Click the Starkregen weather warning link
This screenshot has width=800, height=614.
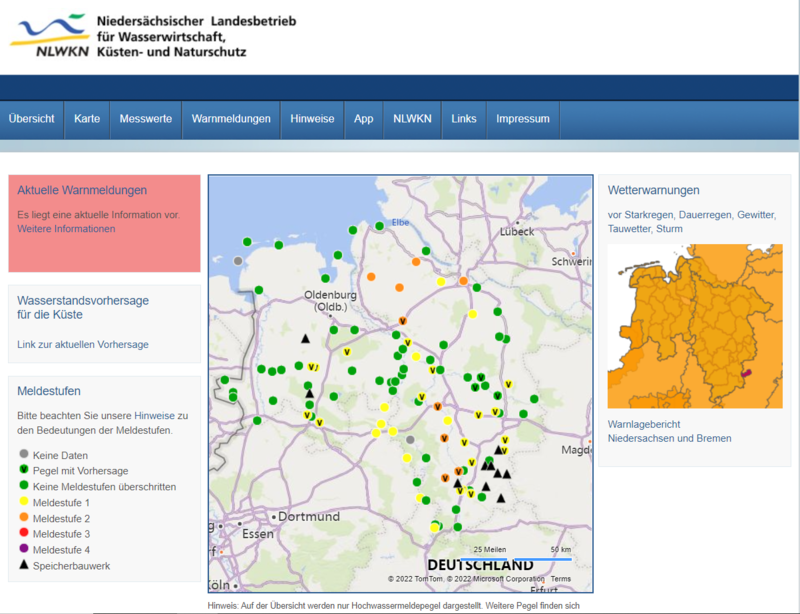coord(650,215)
